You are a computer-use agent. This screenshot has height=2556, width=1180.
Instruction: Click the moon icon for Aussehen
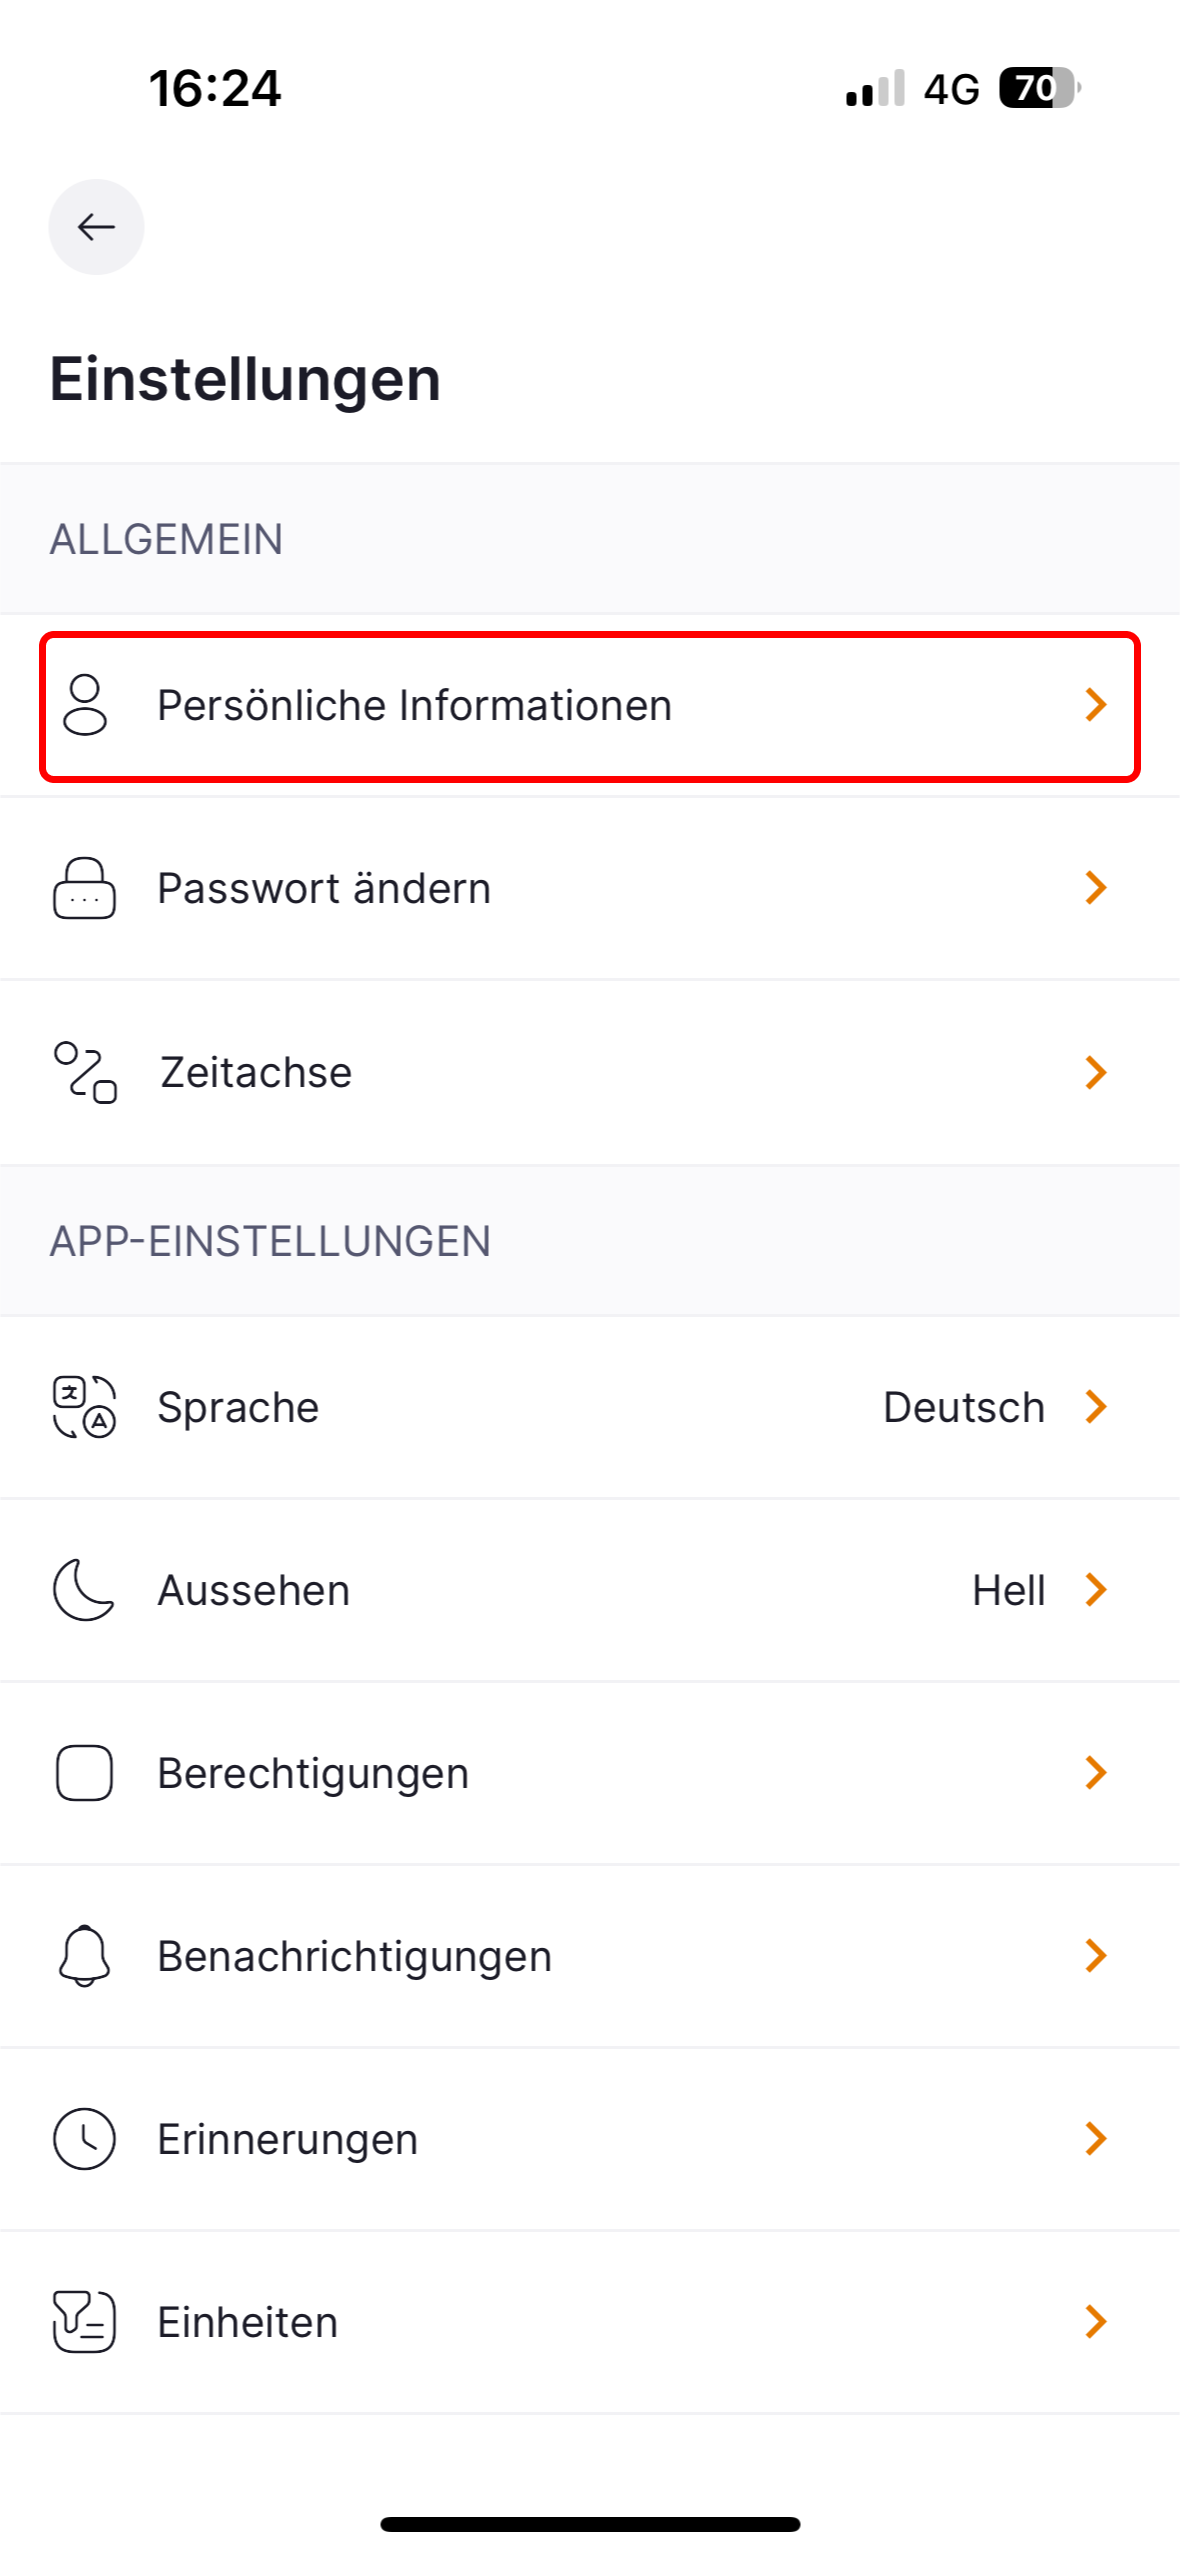point(85,1590)
